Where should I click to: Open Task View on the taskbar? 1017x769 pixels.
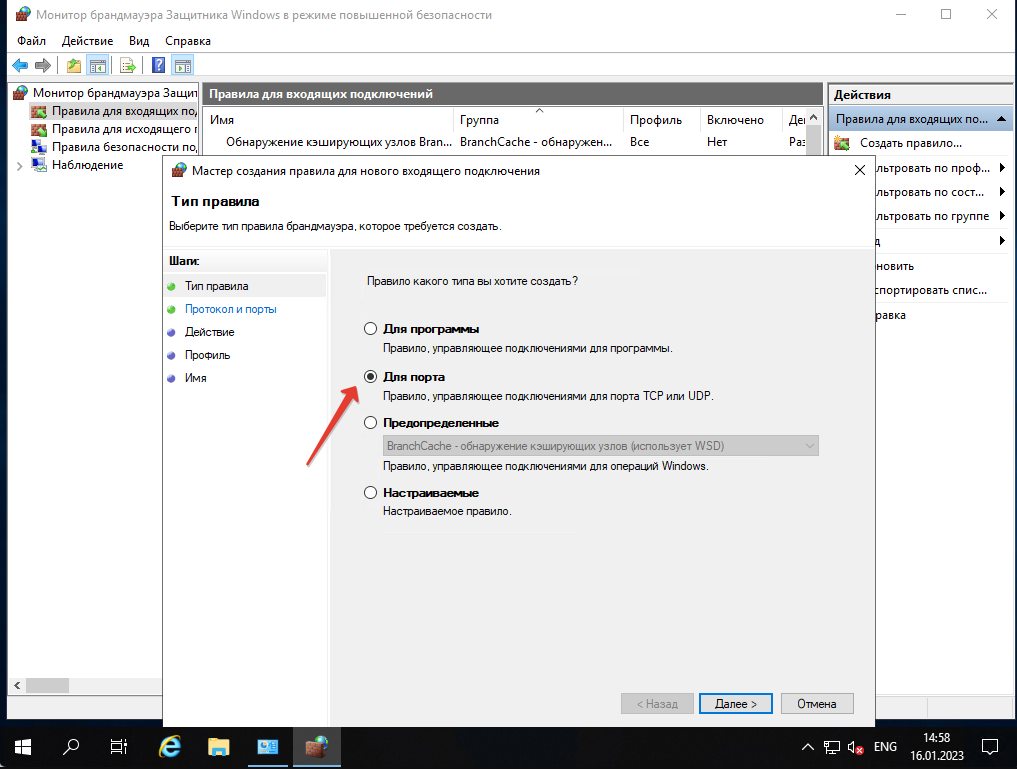point(119,748)
